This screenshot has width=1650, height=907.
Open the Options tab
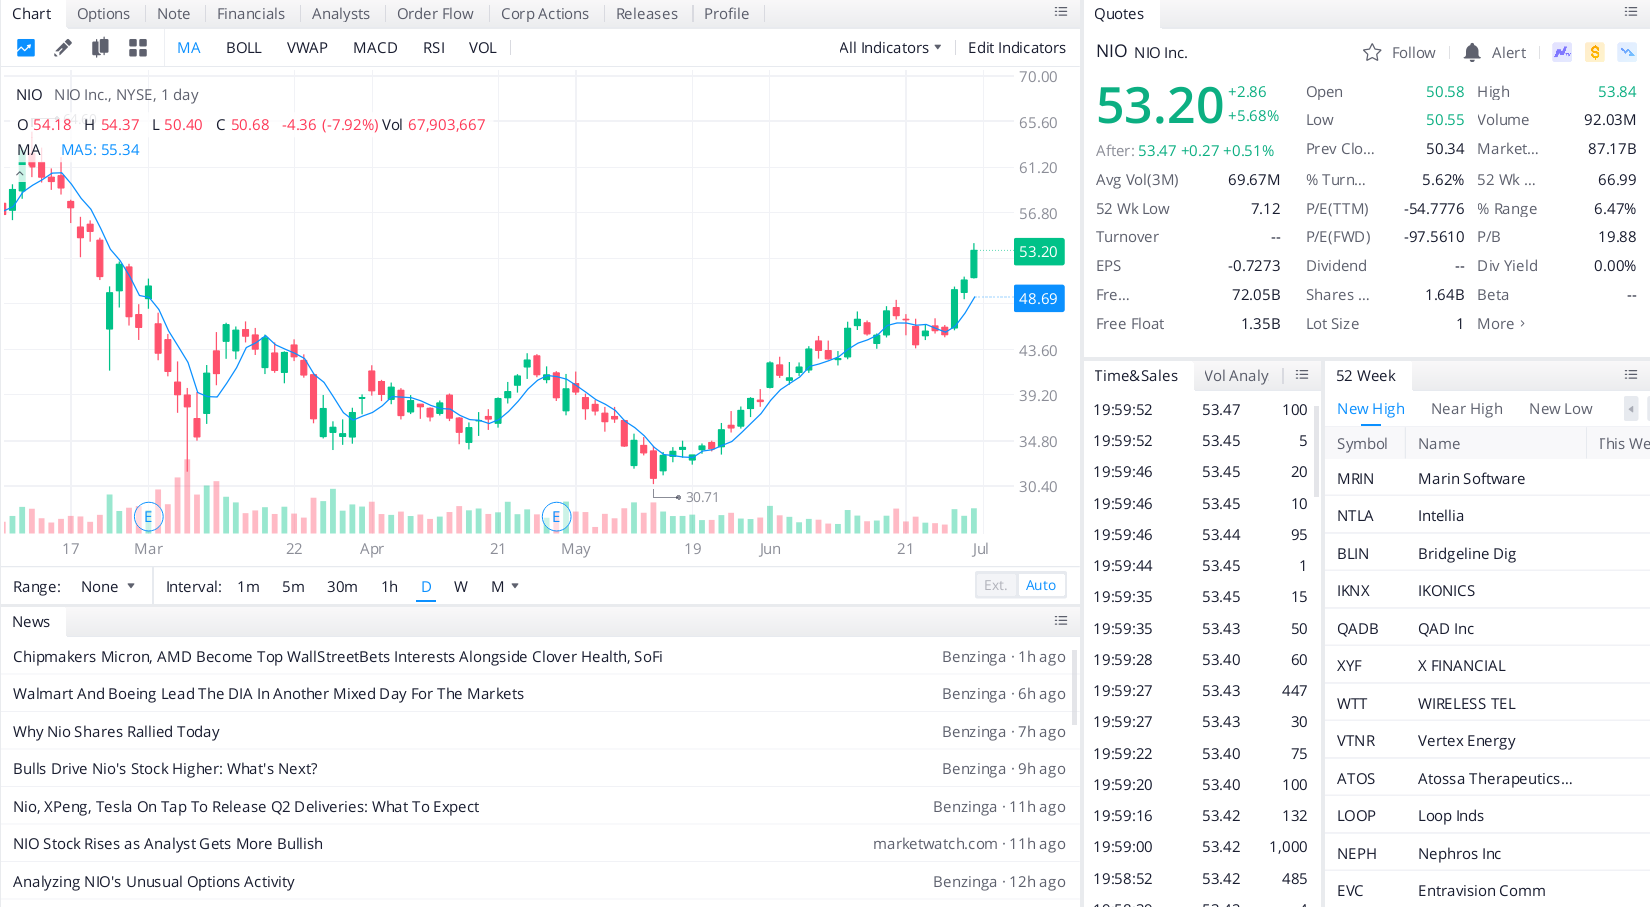tap(103, 14)
